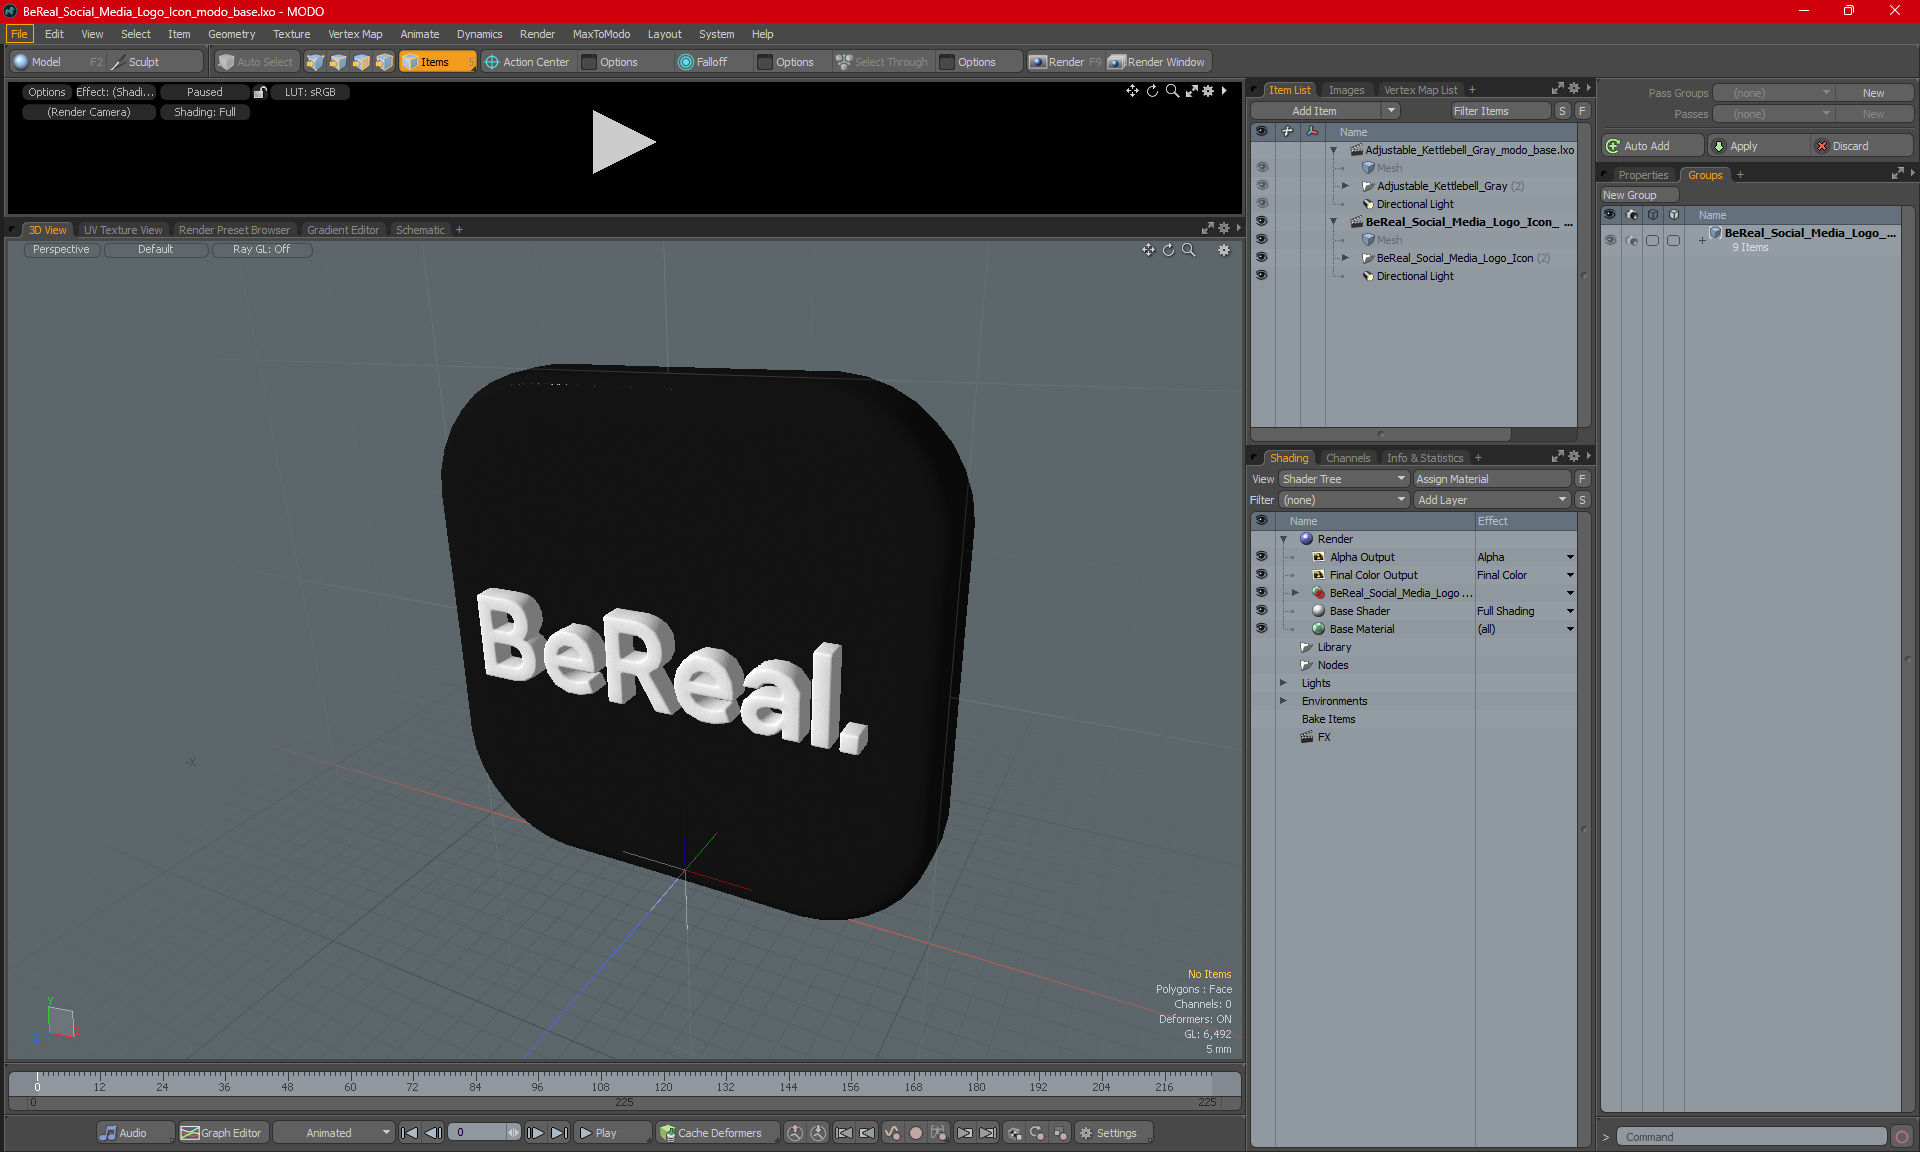Click the Apply button

pos(1758,146)
